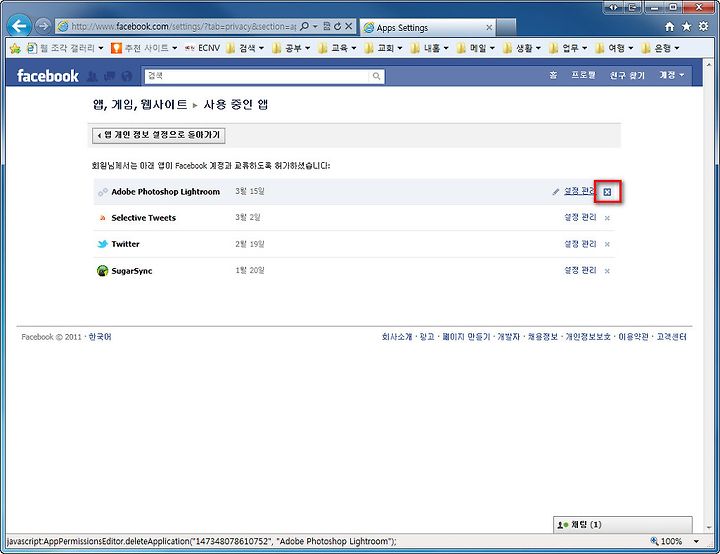
Task: Go to 홈 in Facebook header
Action: 553,75
